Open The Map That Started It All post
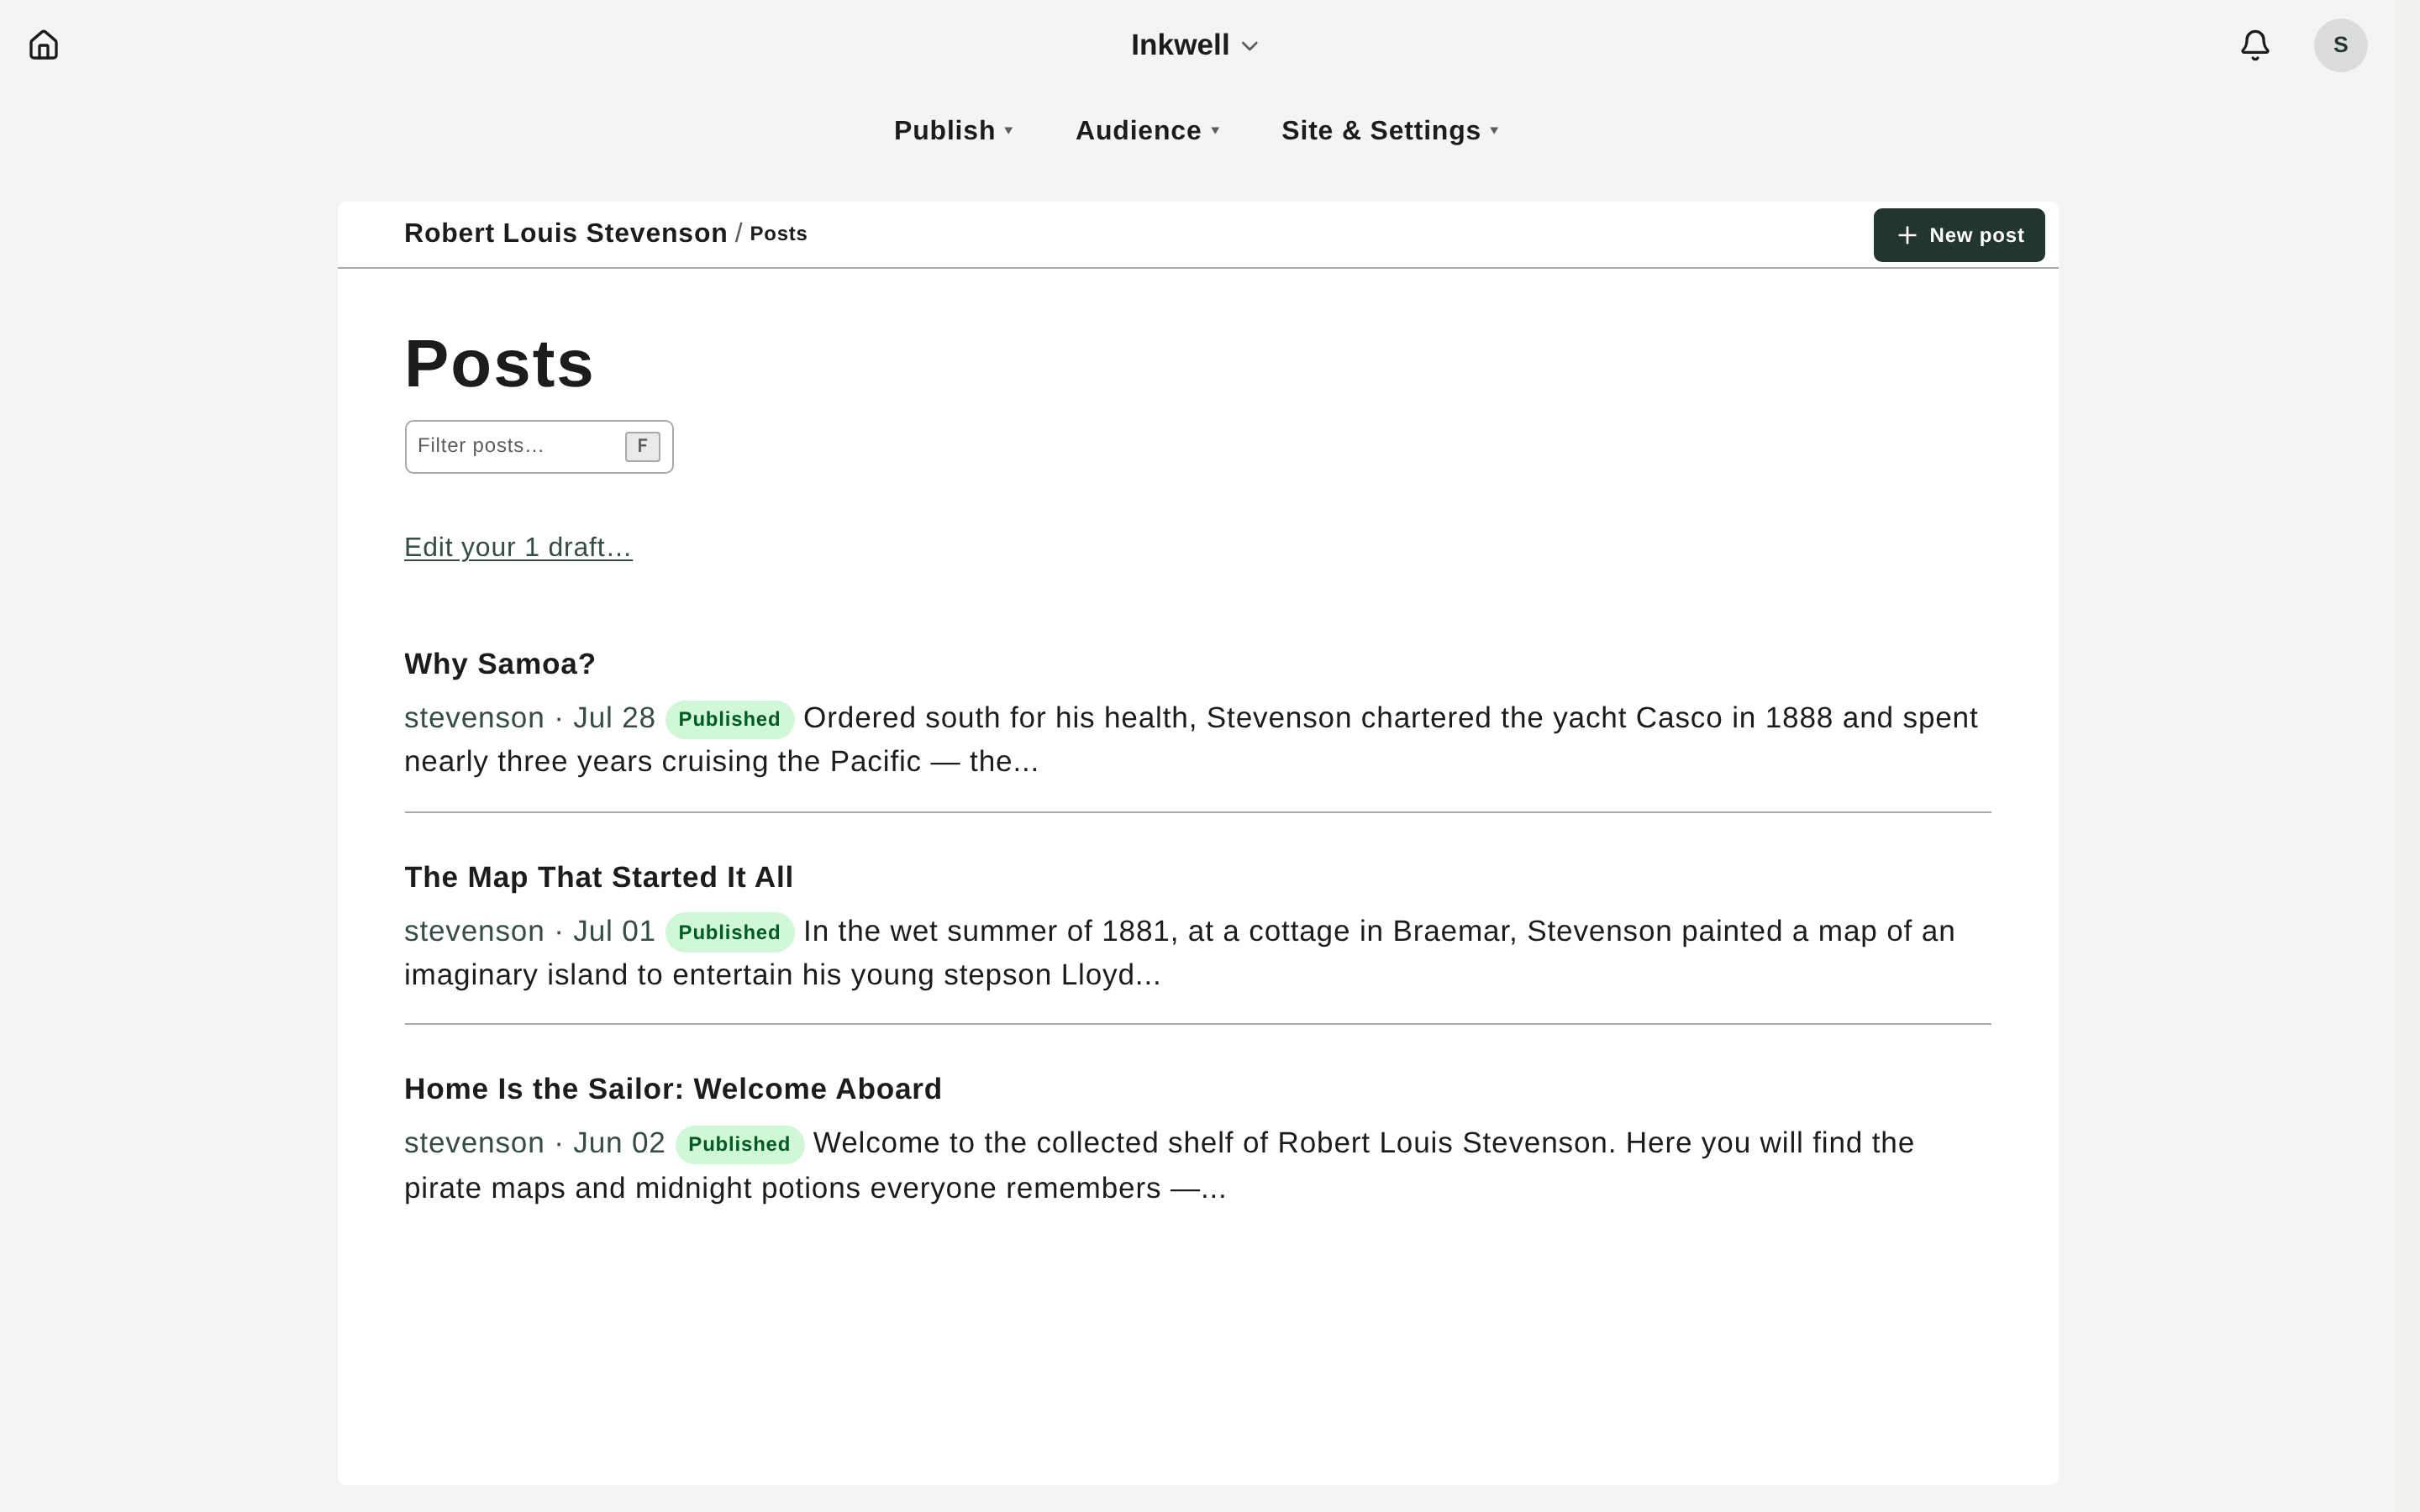Image resolution: width=2420 pixels, height=1512 pixels. click(598, 877)
